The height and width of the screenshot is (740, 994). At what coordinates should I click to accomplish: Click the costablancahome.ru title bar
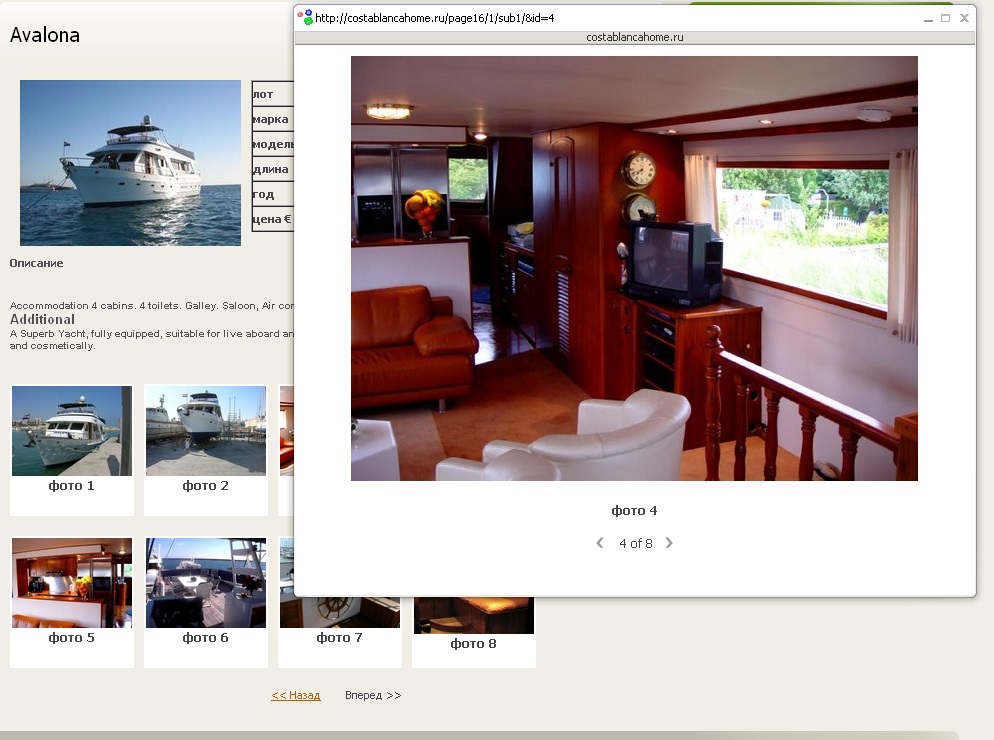tap(635, 37)
